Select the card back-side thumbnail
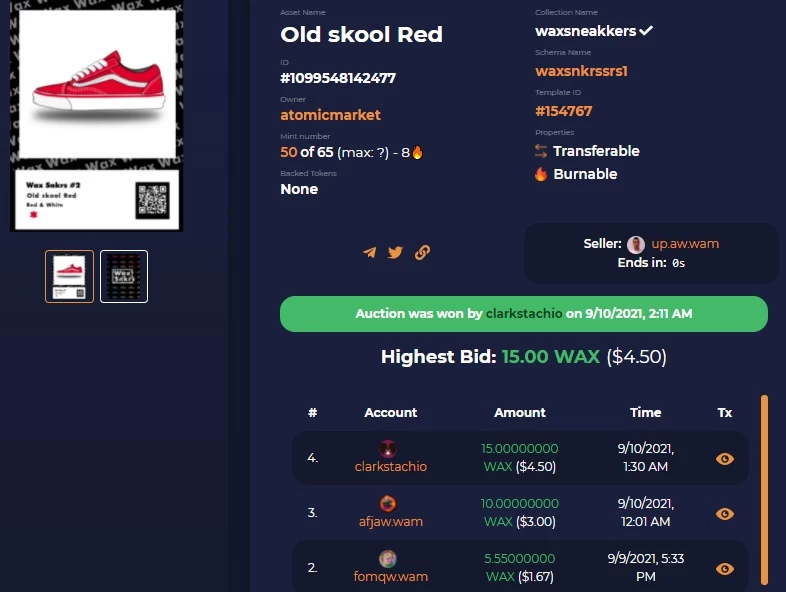Image resolution: width=786 pixels, height=592 pixels. pyautogui.click(x=124, y=276)
